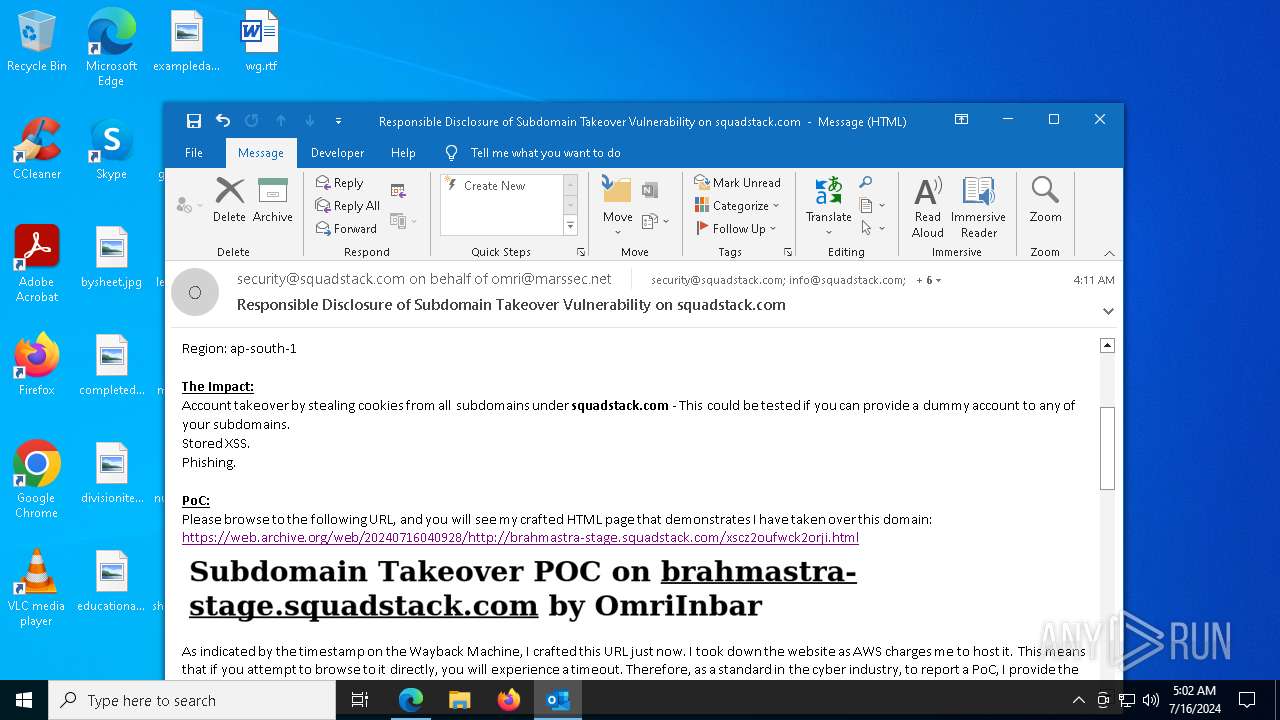The image size is (1280, 720).
Task: Click Reply All in Respond group
Action: click(x=347, y=206)
